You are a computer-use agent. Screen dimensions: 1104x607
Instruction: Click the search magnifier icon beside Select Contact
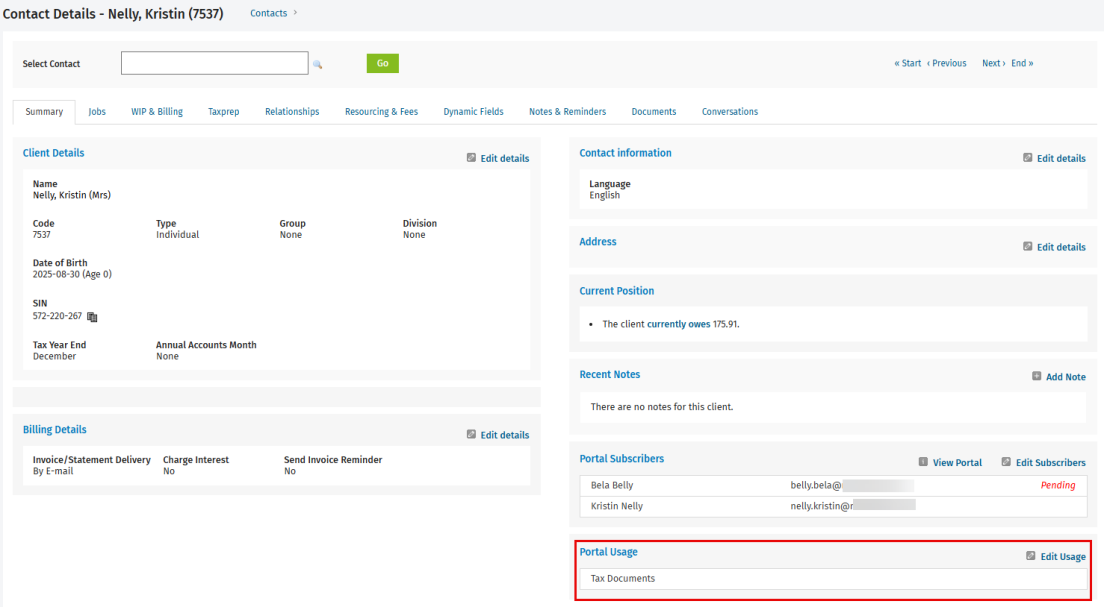click(x=318, y=64)
